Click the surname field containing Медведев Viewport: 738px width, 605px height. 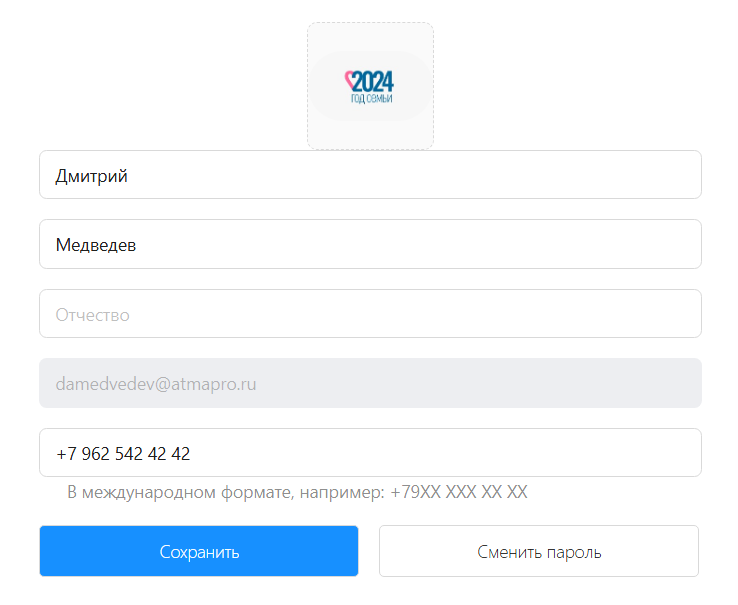[x=370, y=244]
